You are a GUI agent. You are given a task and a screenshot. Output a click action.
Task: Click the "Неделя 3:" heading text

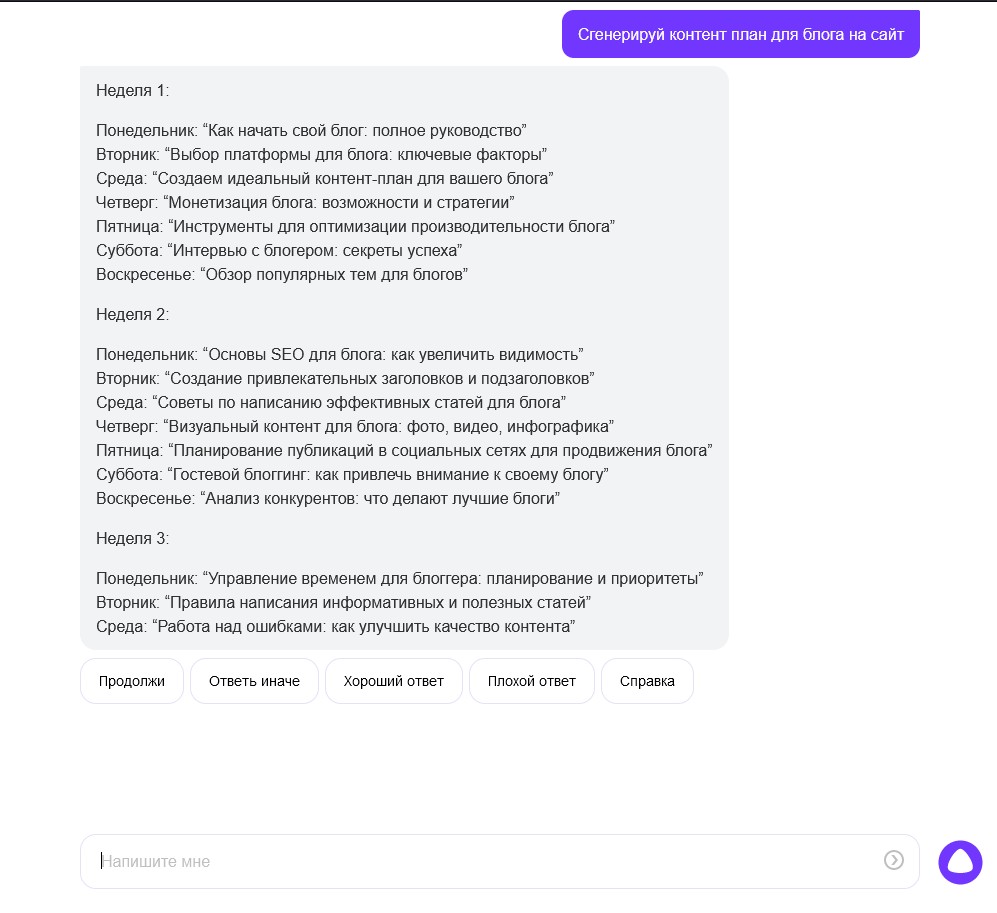click(x=133, y=539)
